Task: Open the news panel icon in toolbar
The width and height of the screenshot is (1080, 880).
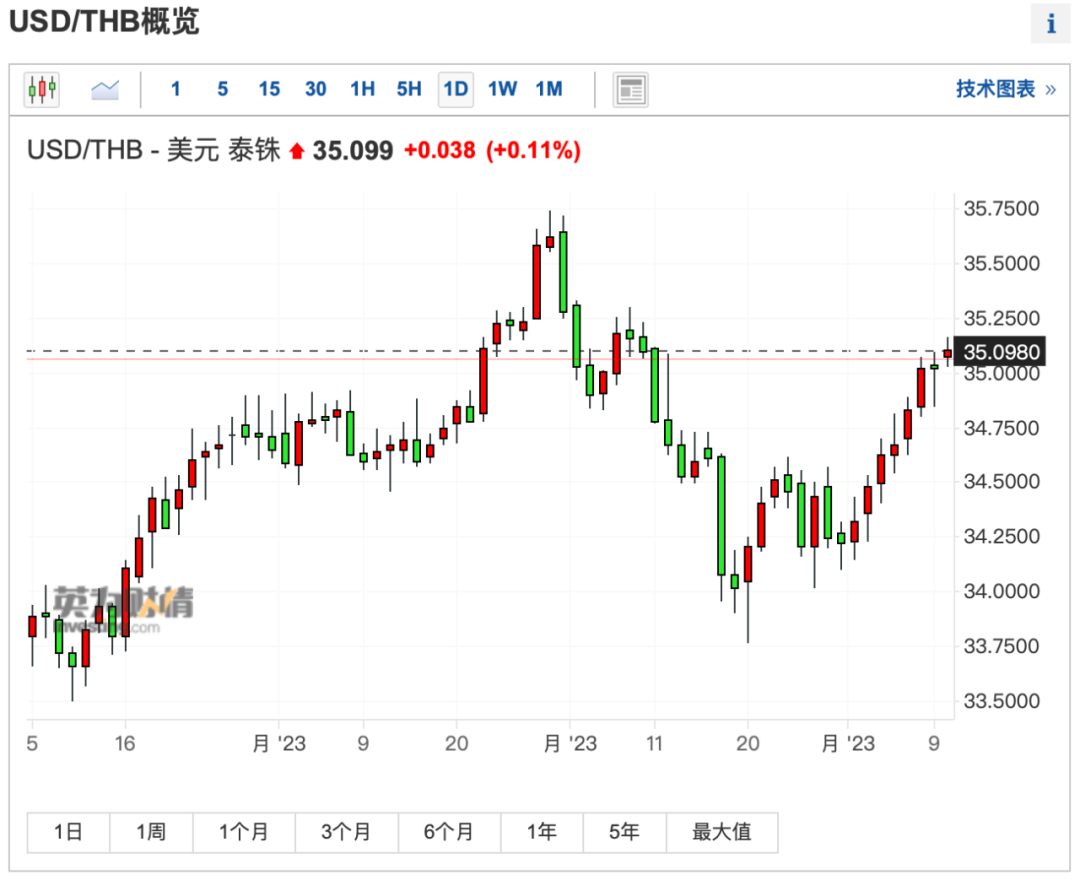Action: 630,89
